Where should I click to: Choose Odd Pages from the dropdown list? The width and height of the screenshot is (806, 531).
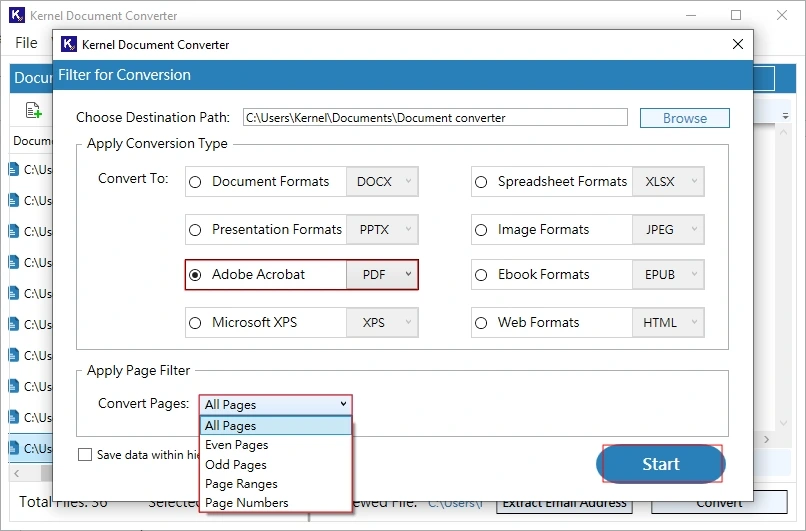point(276,465)
